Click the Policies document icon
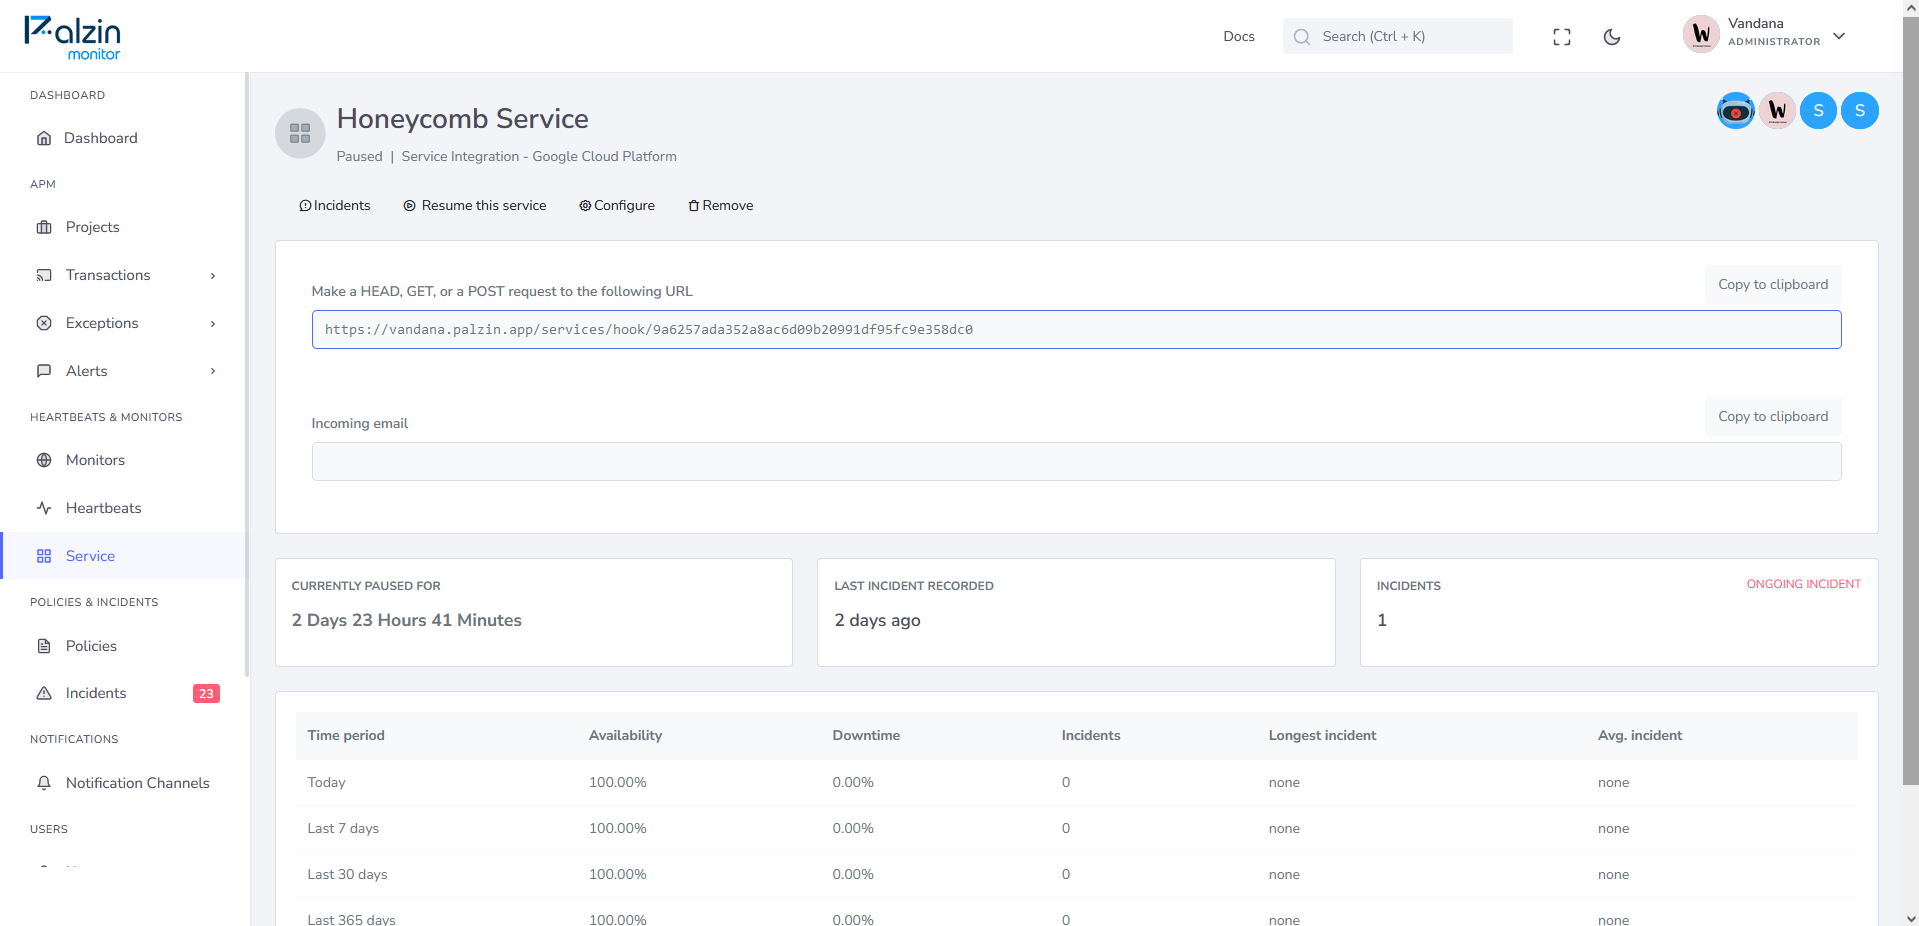The width and height of the screenshot is (1919, 926). (44, 646)
